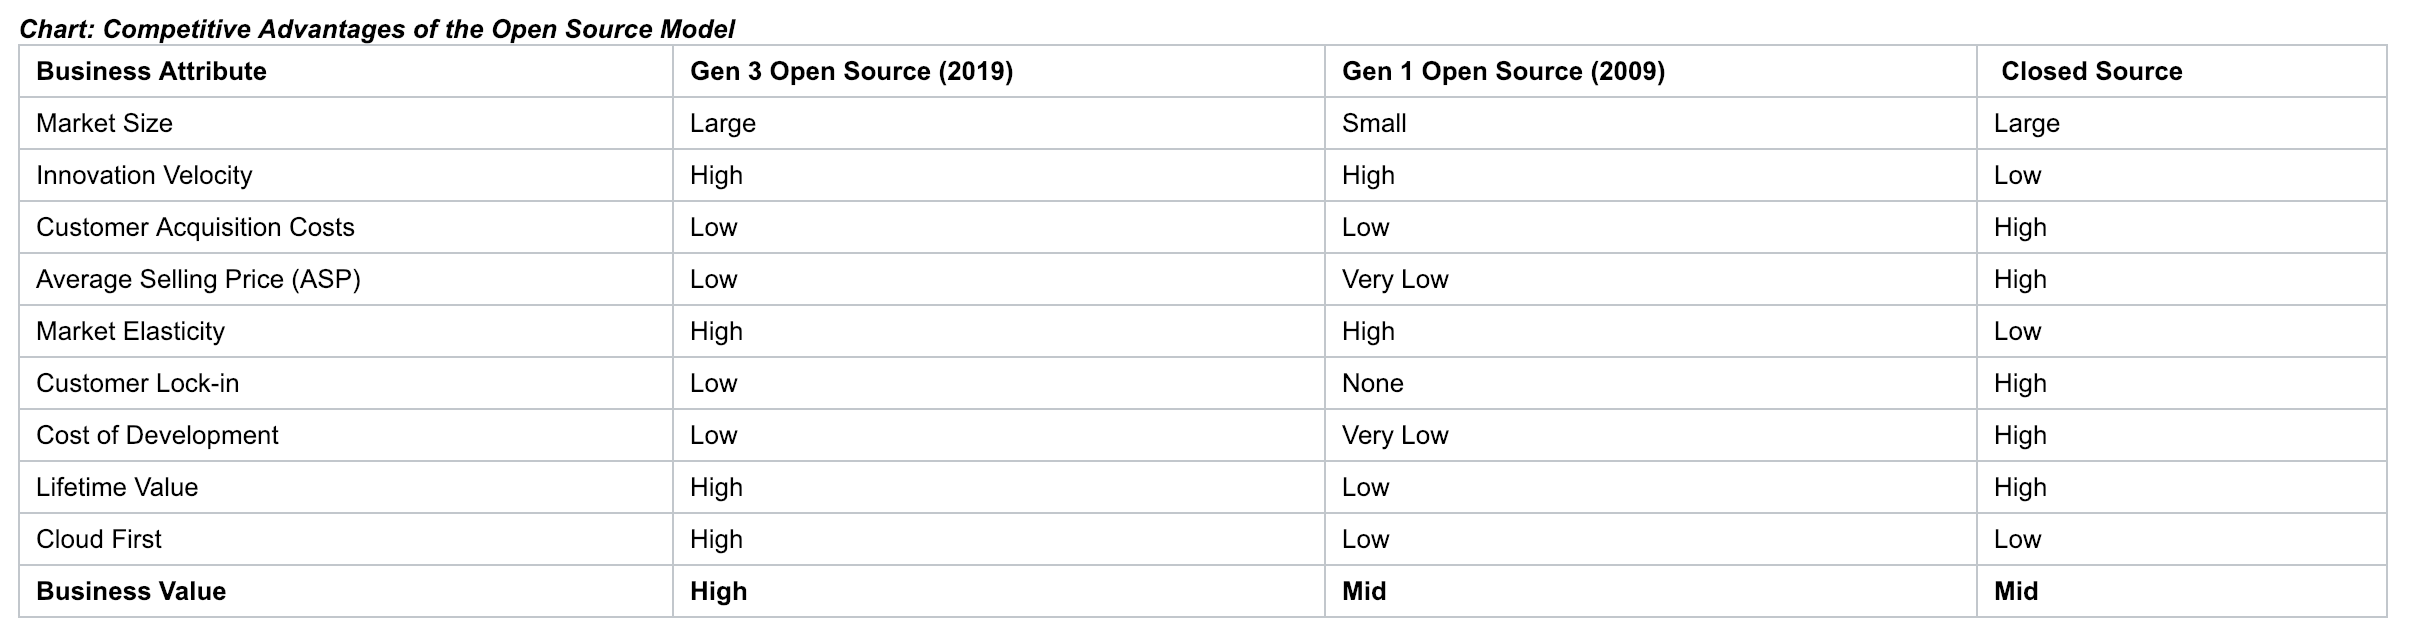Screen dimensions: 2412x636
Task: Click the 'Innovation Velocity' row label
Action: coord(144,175)
